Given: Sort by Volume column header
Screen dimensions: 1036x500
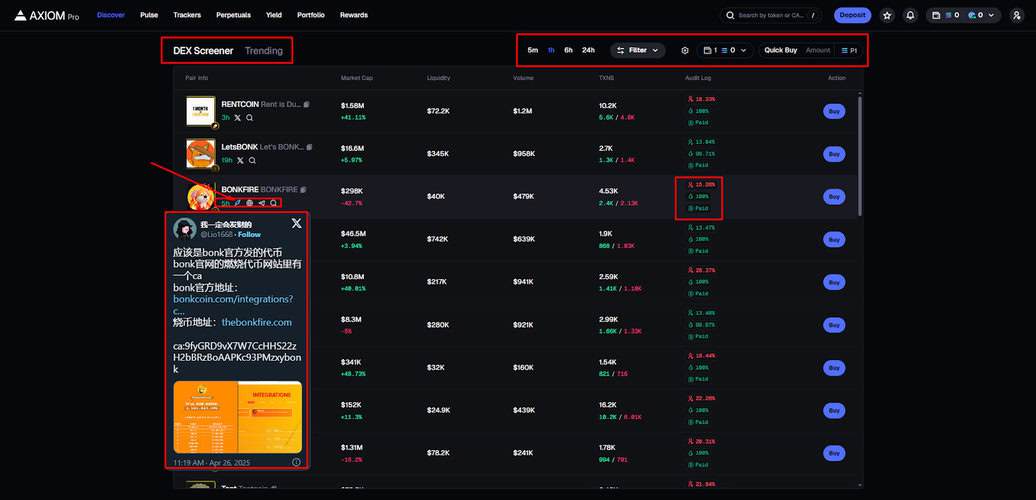Looking at the screenshot, I should 523,78.
